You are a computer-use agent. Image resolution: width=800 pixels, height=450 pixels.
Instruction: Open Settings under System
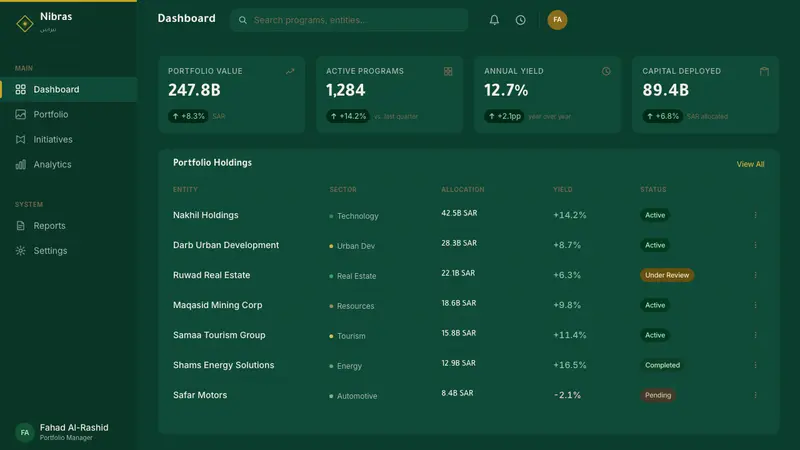pos(68,251)
